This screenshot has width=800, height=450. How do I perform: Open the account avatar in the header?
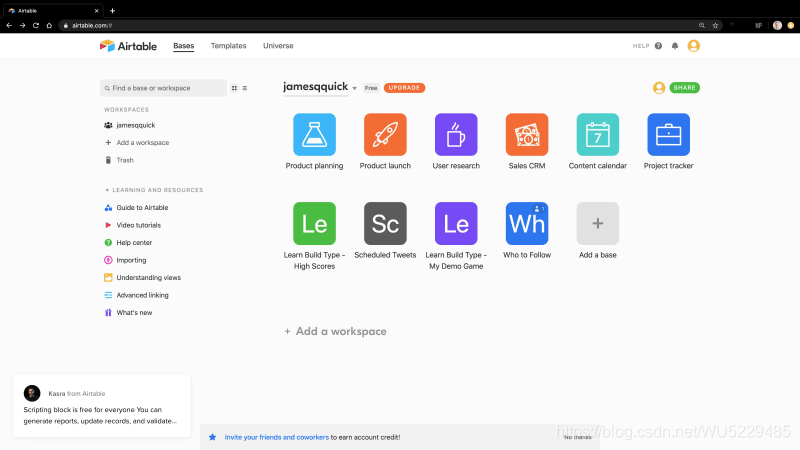693,46
